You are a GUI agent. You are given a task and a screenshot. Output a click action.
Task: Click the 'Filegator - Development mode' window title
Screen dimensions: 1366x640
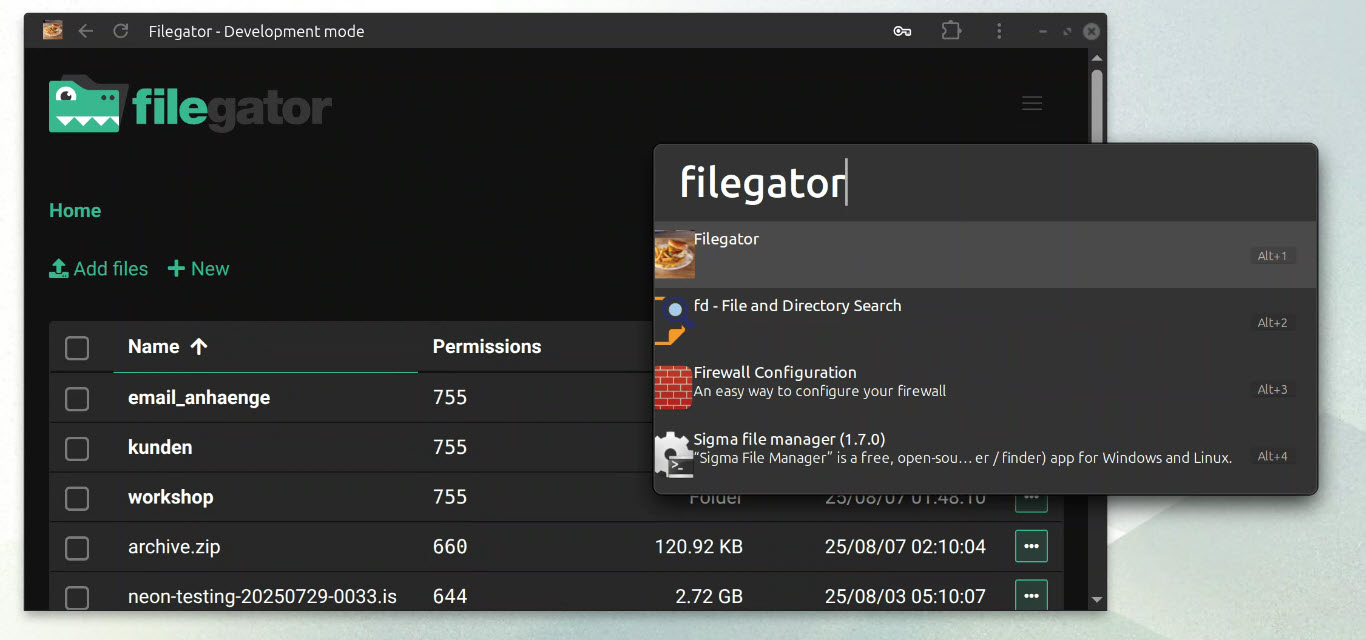256,31
